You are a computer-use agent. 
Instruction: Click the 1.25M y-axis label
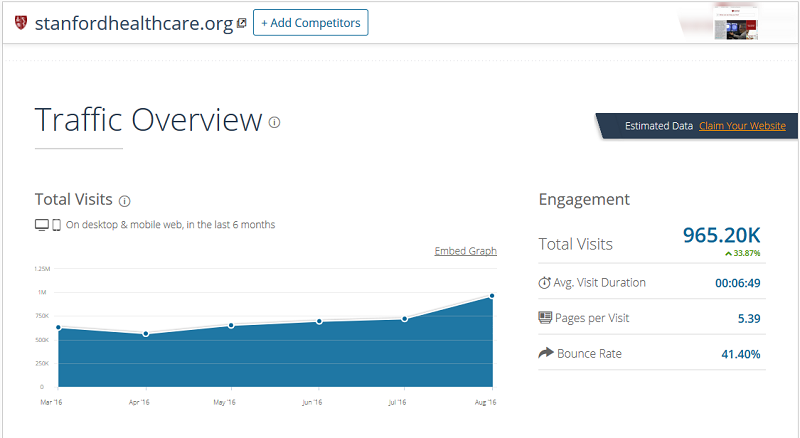point(42,269)
